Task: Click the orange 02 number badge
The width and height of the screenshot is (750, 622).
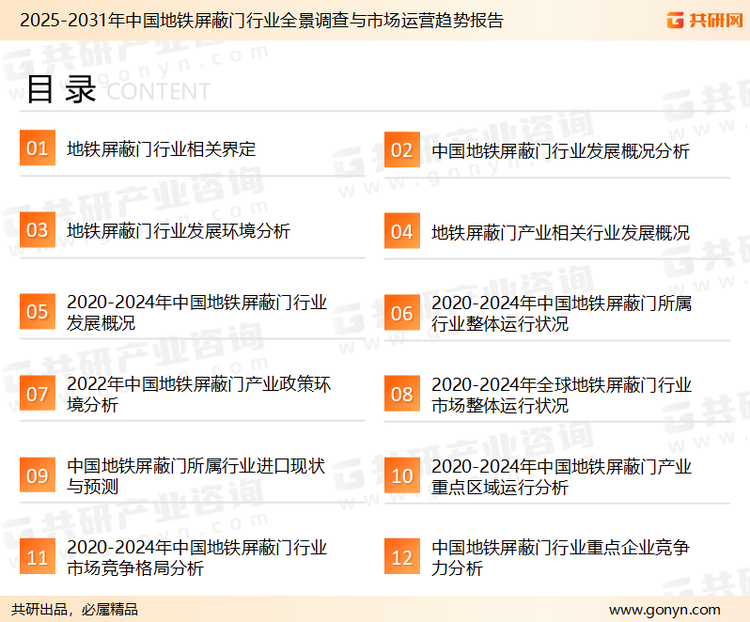Action: click(402, 150)
